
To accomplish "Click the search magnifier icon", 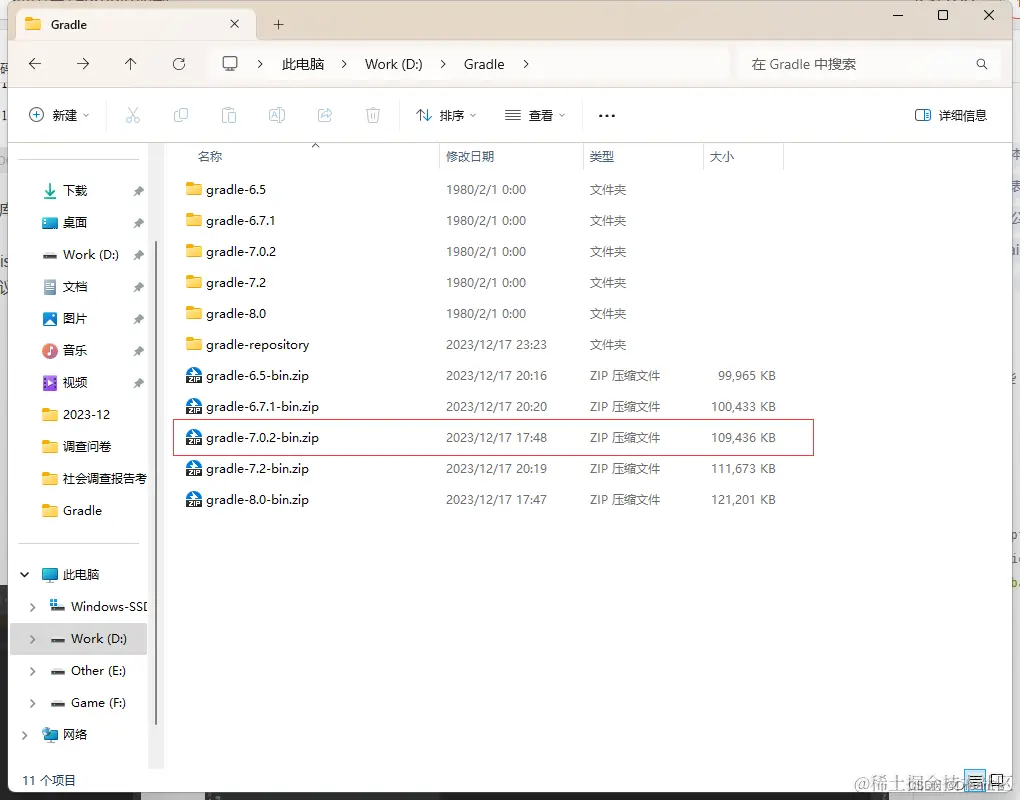I will pyautogui.click(x=982, y=64).
